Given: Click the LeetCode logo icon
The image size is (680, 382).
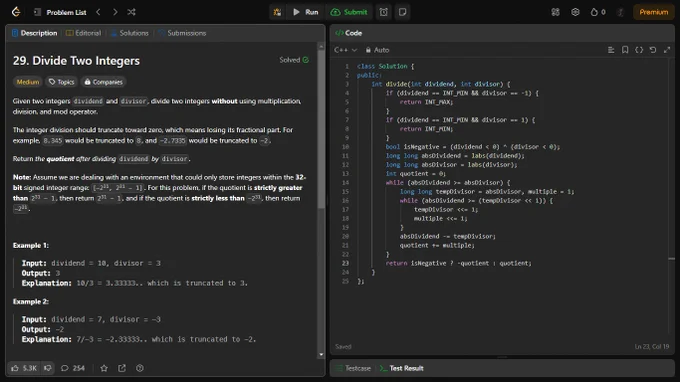Looking at the screenshot, I should [16, 12].
